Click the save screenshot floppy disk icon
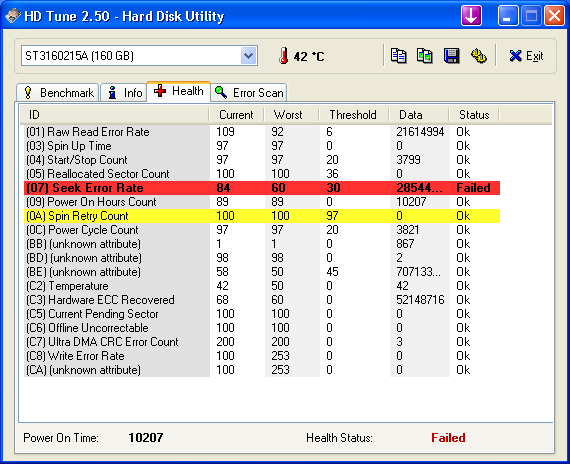This screenshot has width=570, height=464. point(451,56)
